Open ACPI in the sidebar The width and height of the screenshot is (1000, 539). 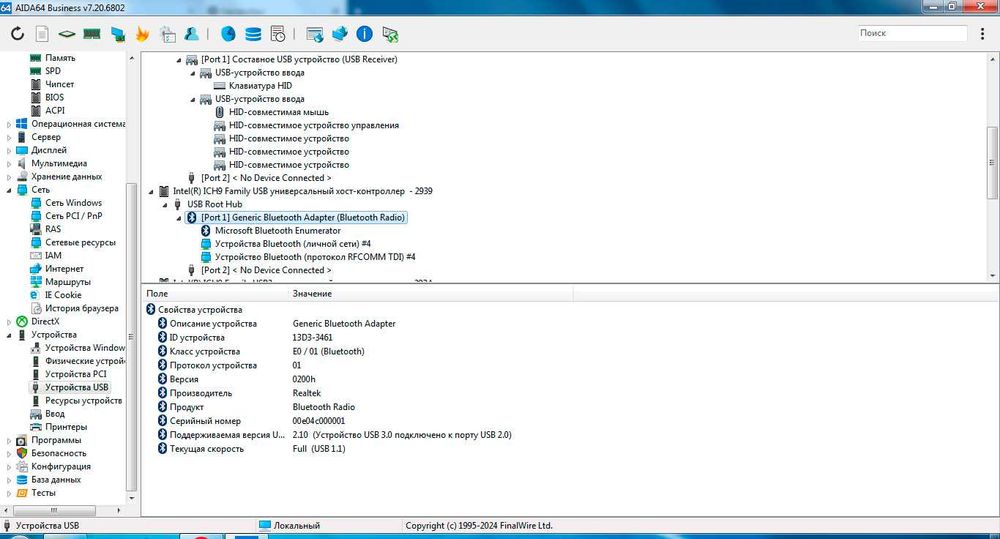pyautogui.click(x=55, y=110)
